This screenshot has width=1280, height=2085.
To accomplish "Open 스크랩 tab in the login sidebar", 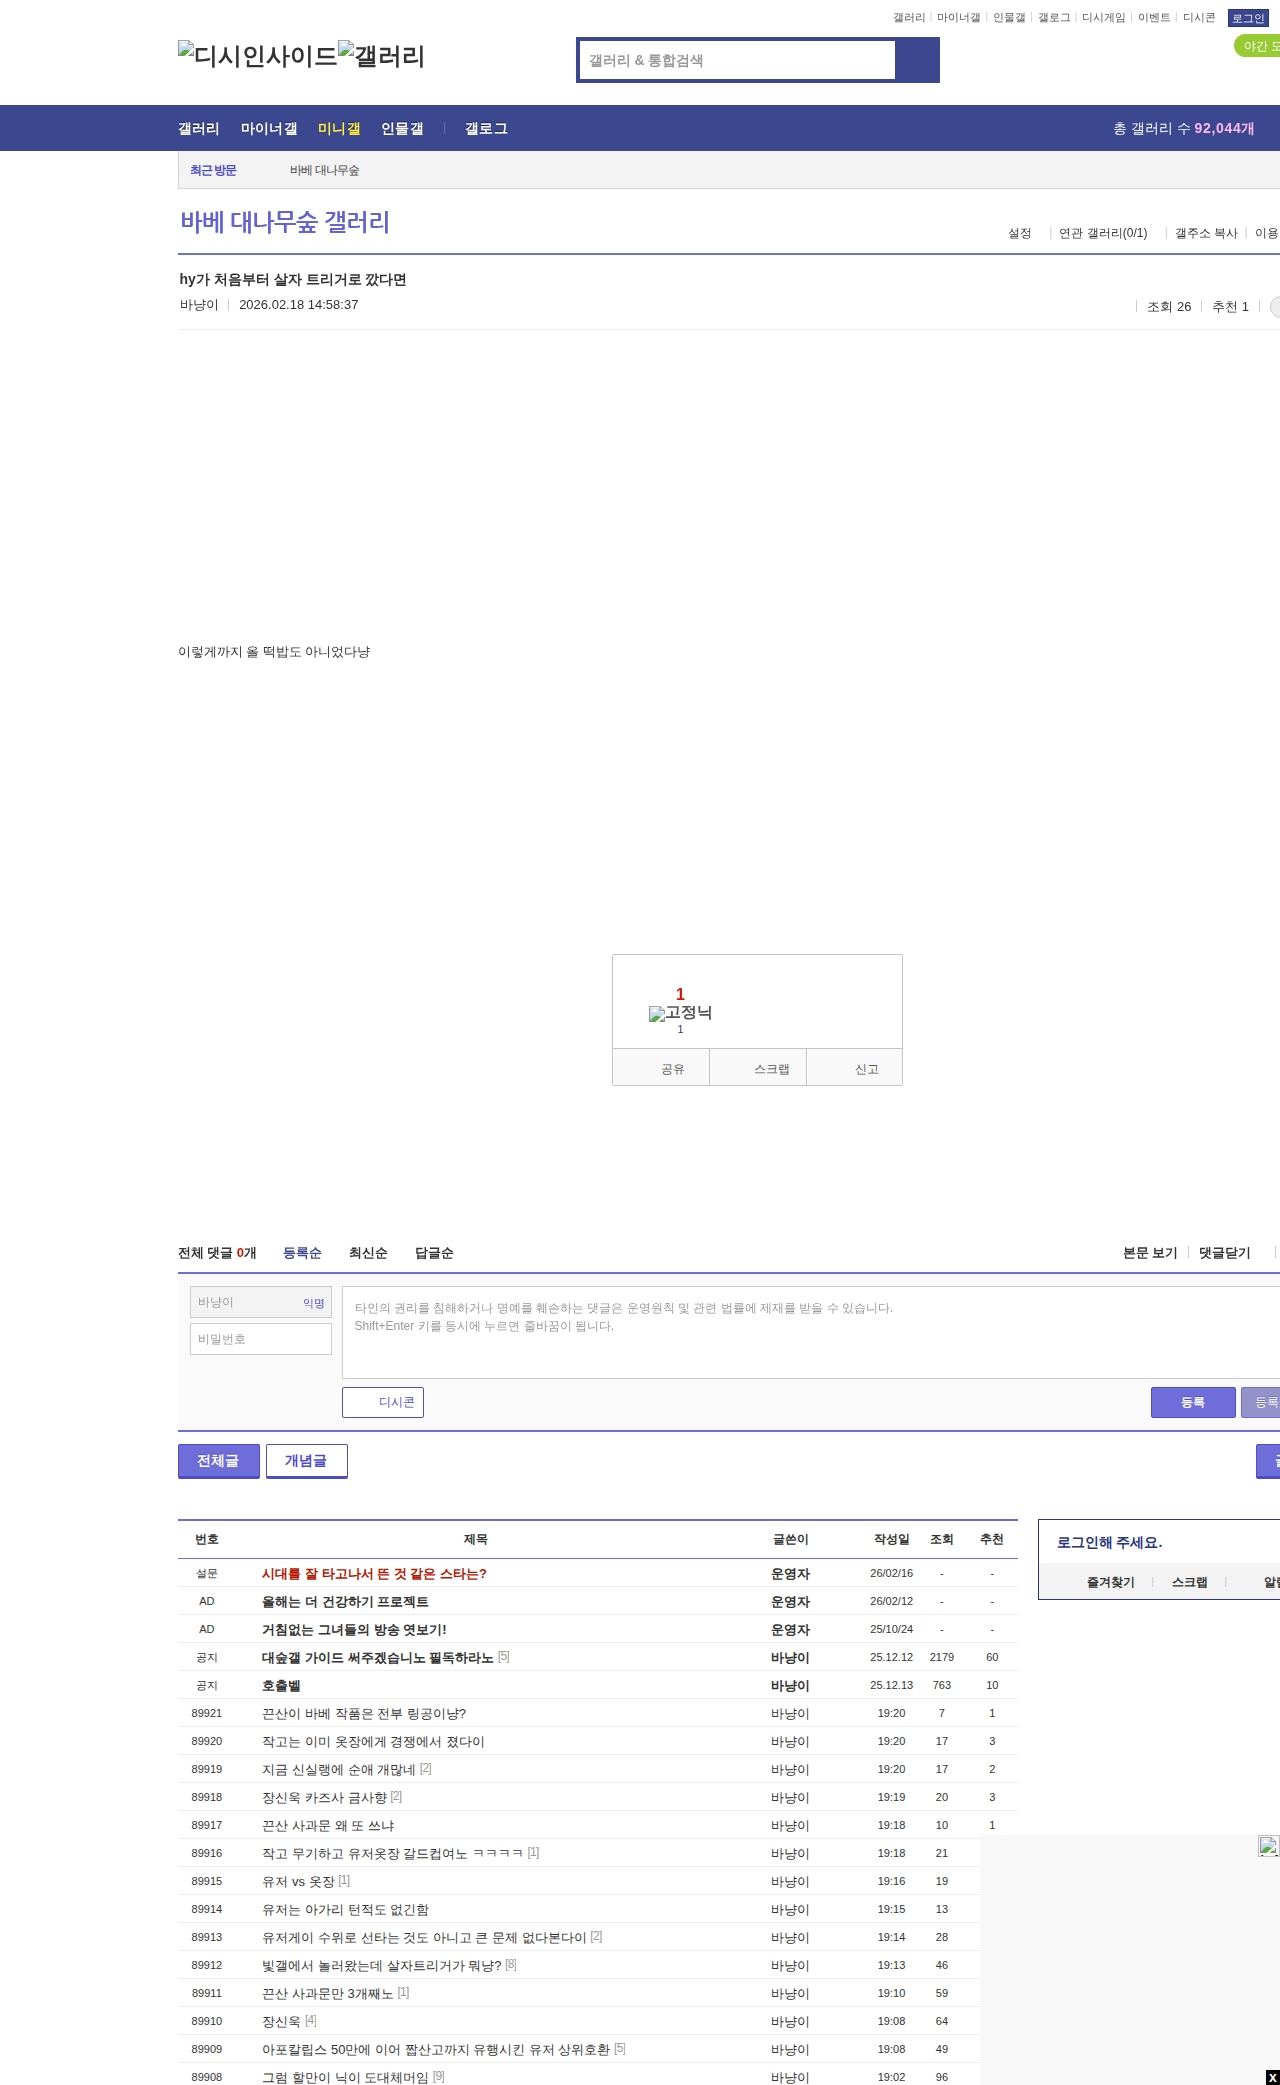I will point(1190,1582).
